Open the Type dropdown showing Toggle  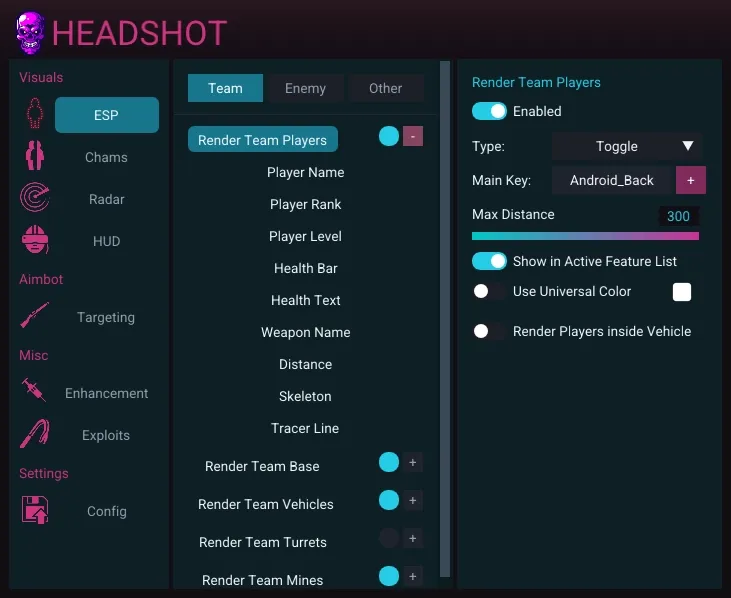click(627, 146)
